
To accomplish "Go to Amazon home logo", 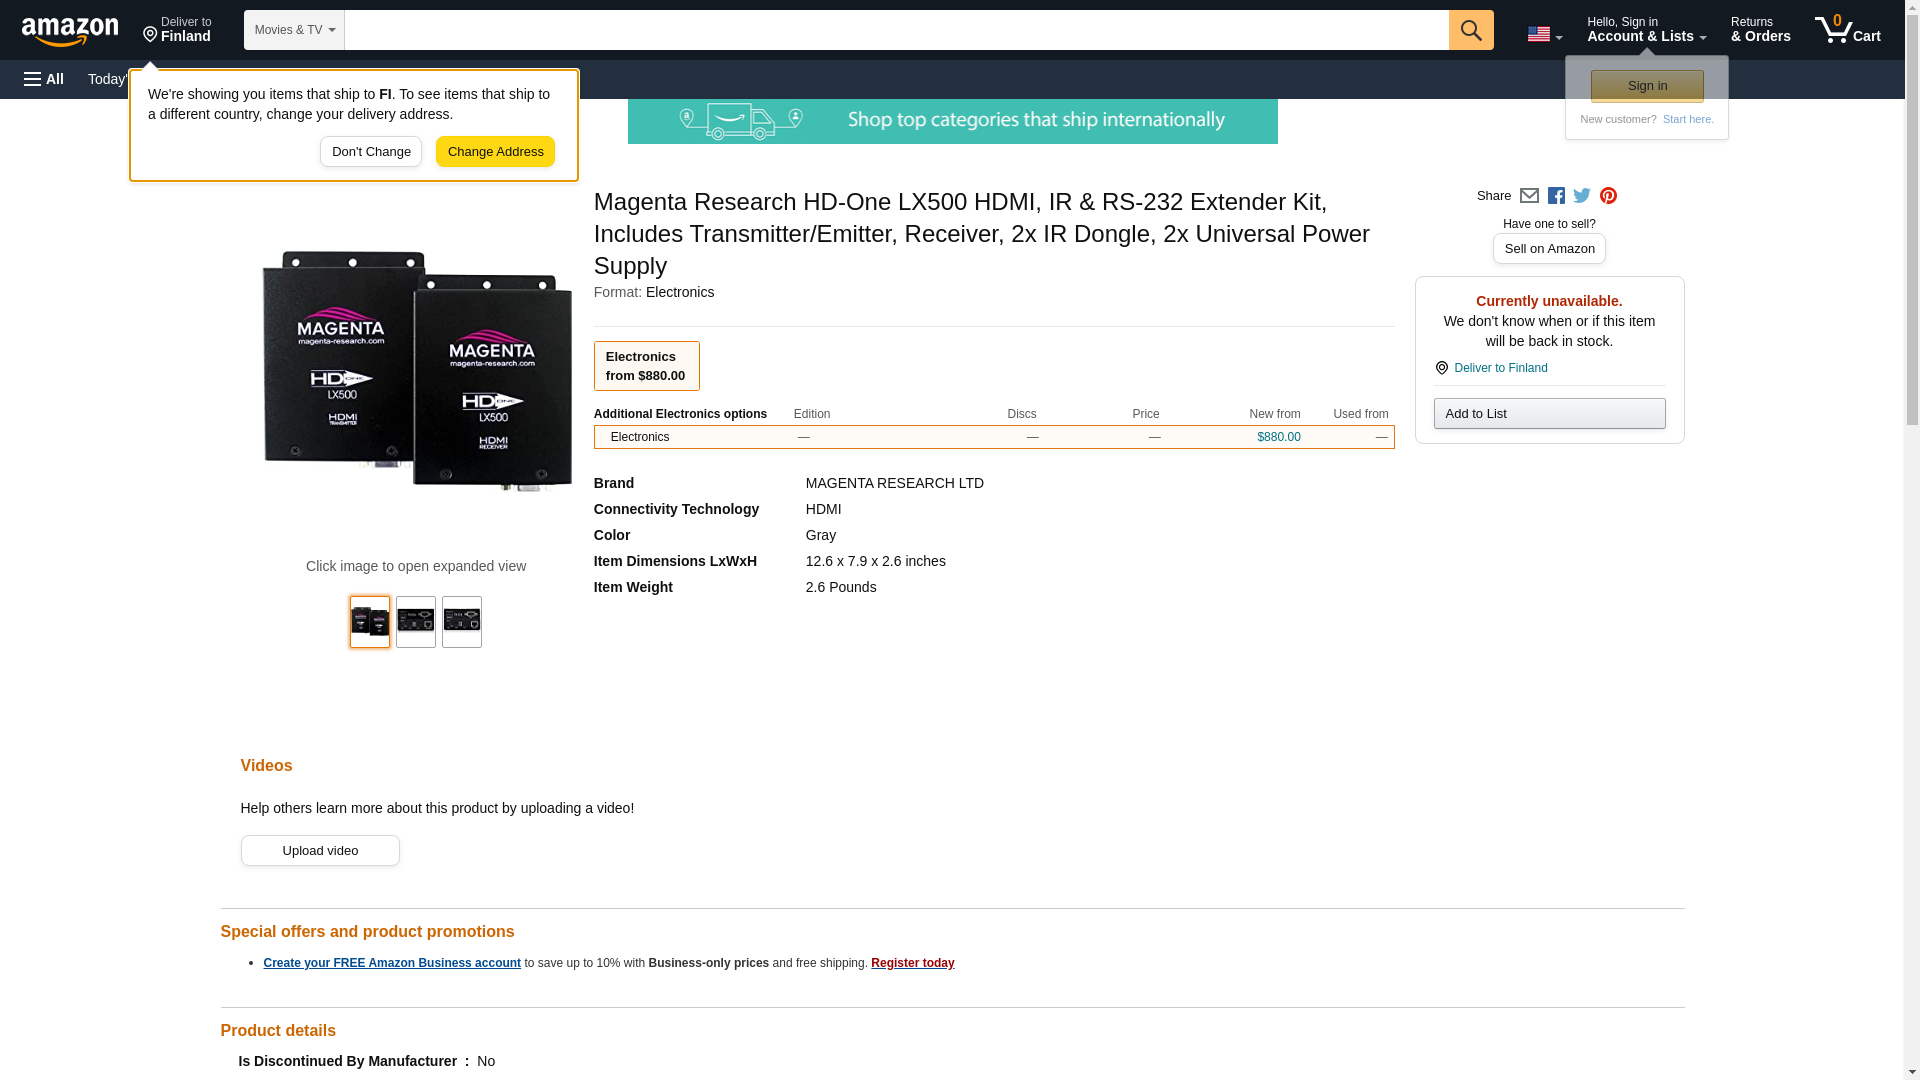I will coord(70,31).
